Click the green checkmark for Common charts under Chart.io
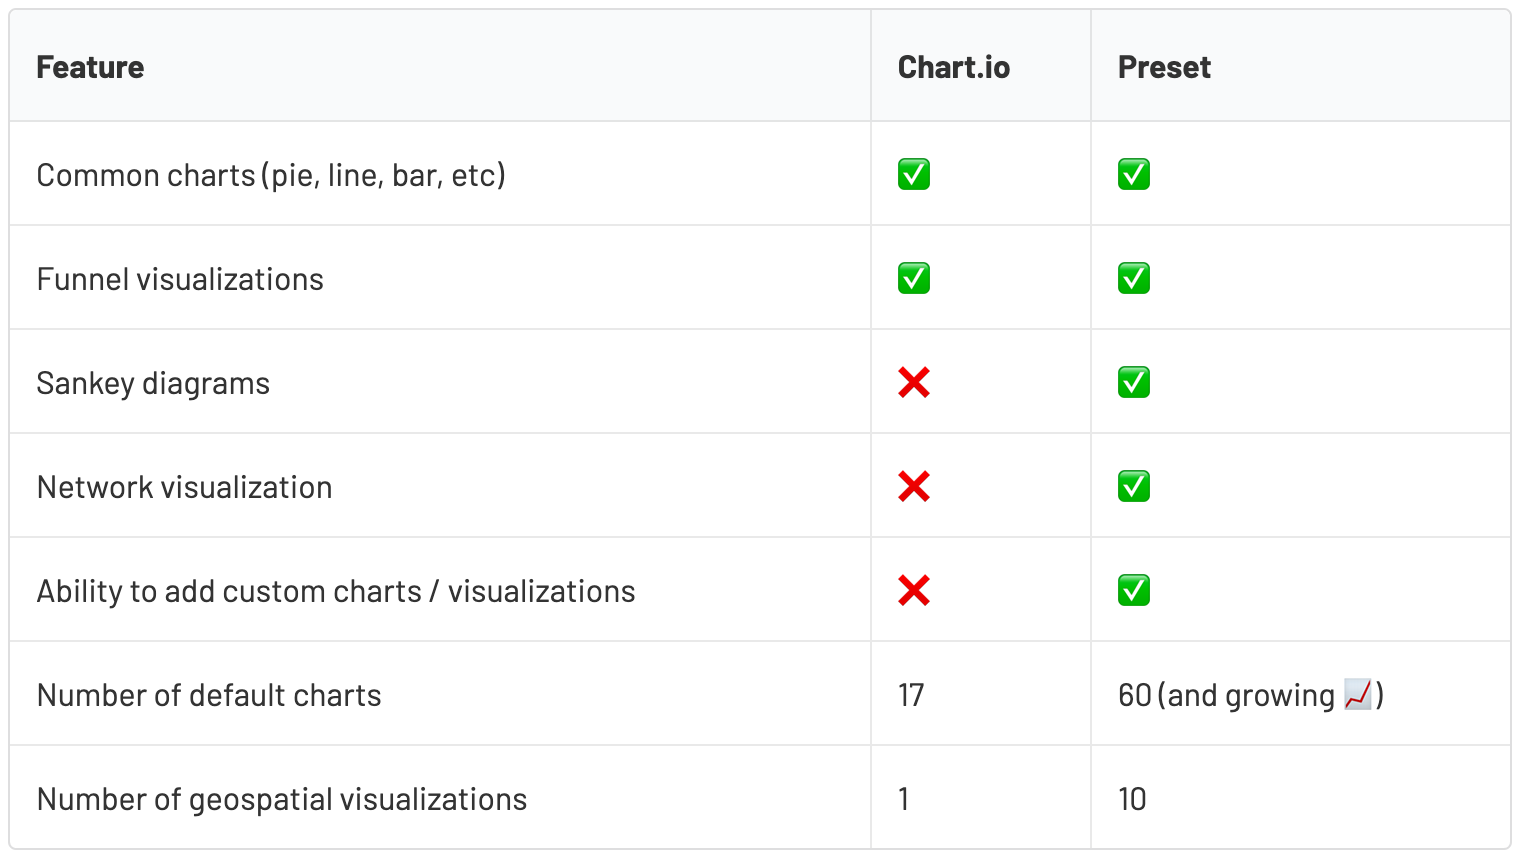Image resolution: width=1520 pixels, height=858 pixels. point(913,173)
